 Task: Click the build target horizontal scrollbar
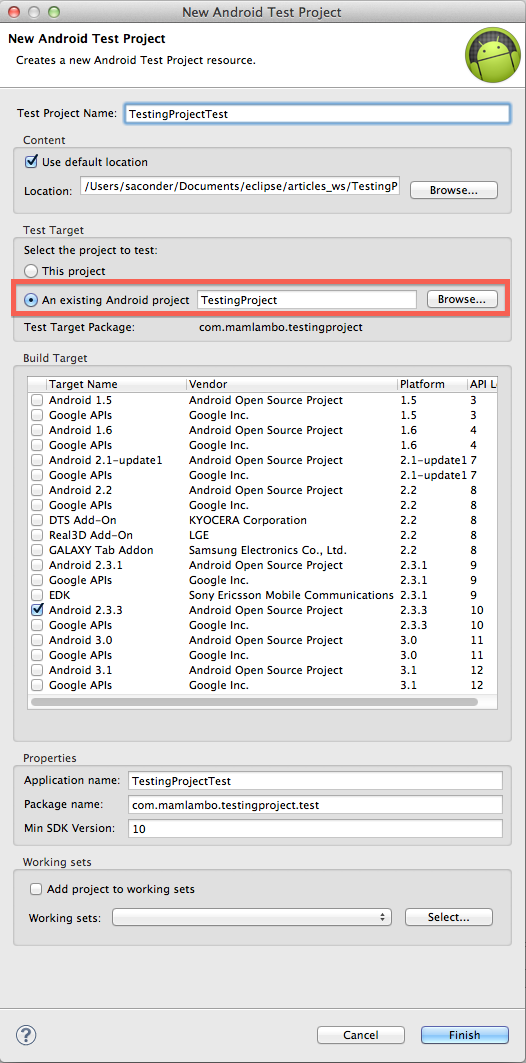(x=254, y=702)
